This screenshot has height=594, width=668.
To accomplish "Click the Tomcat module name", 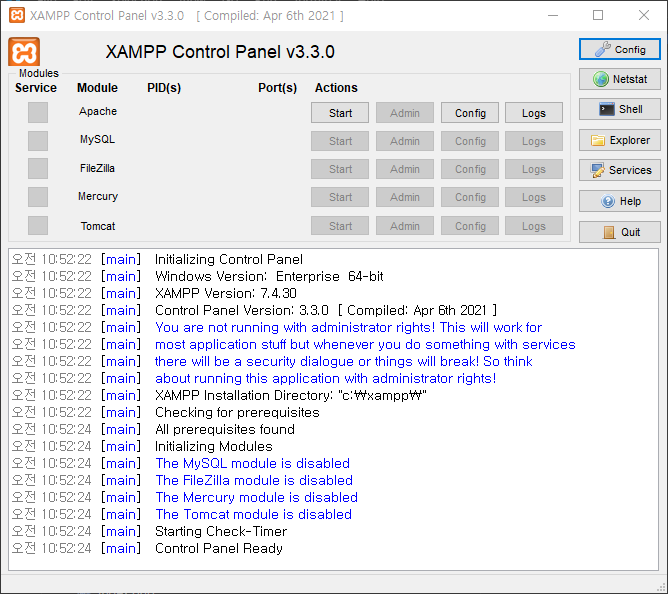I will 98,226.
